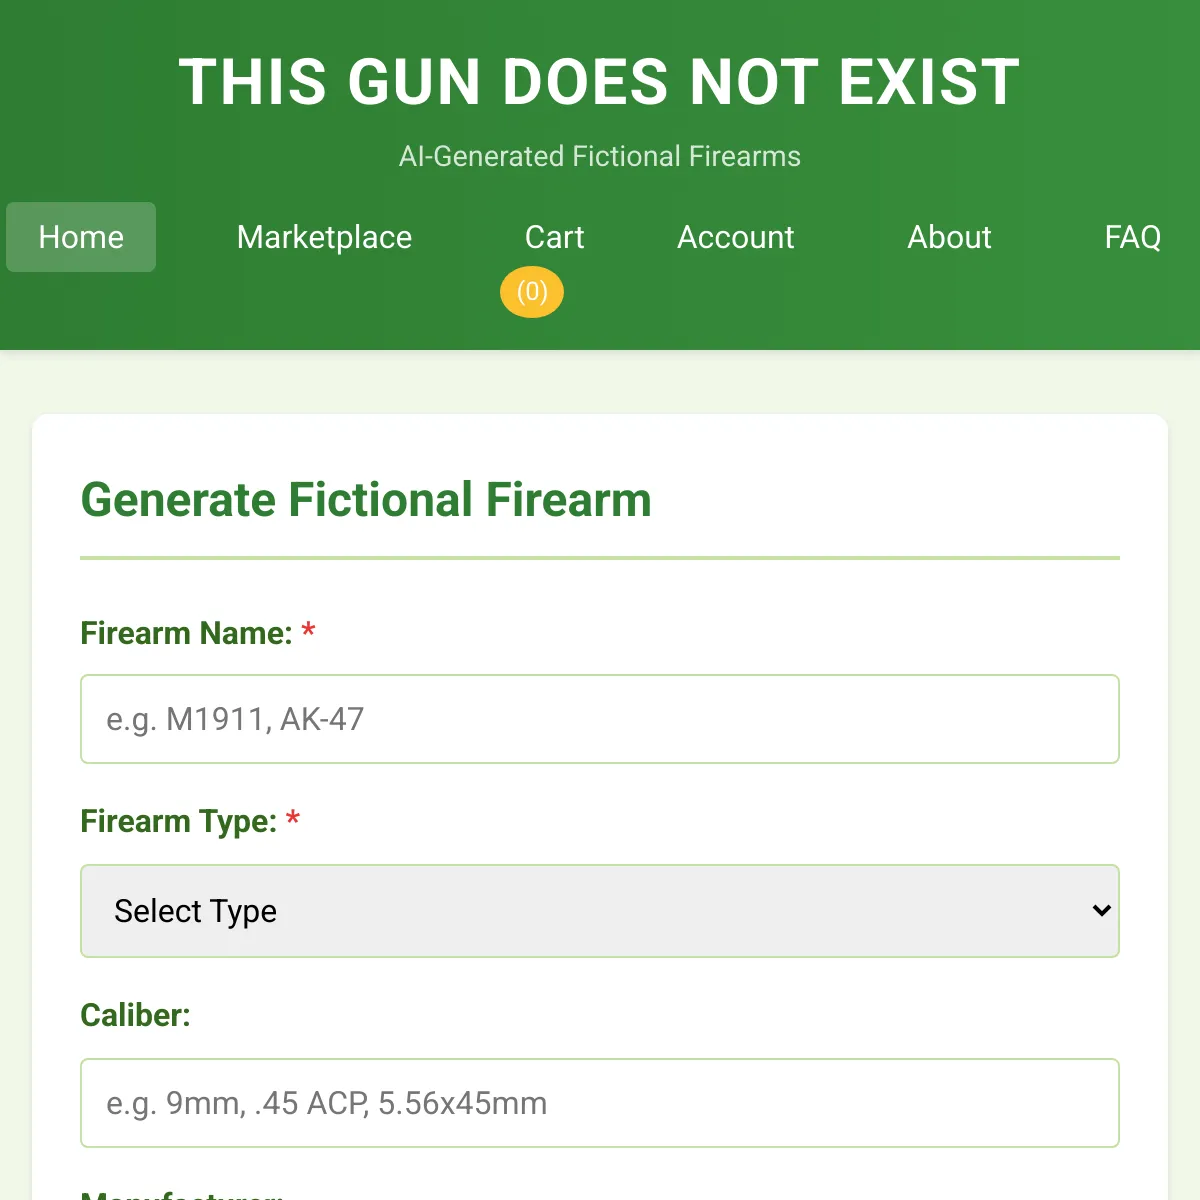Screen dimensions: 1200x1200
Task: Click the chevron arrow on Firearm Type select
Action: click(1102, 911)
